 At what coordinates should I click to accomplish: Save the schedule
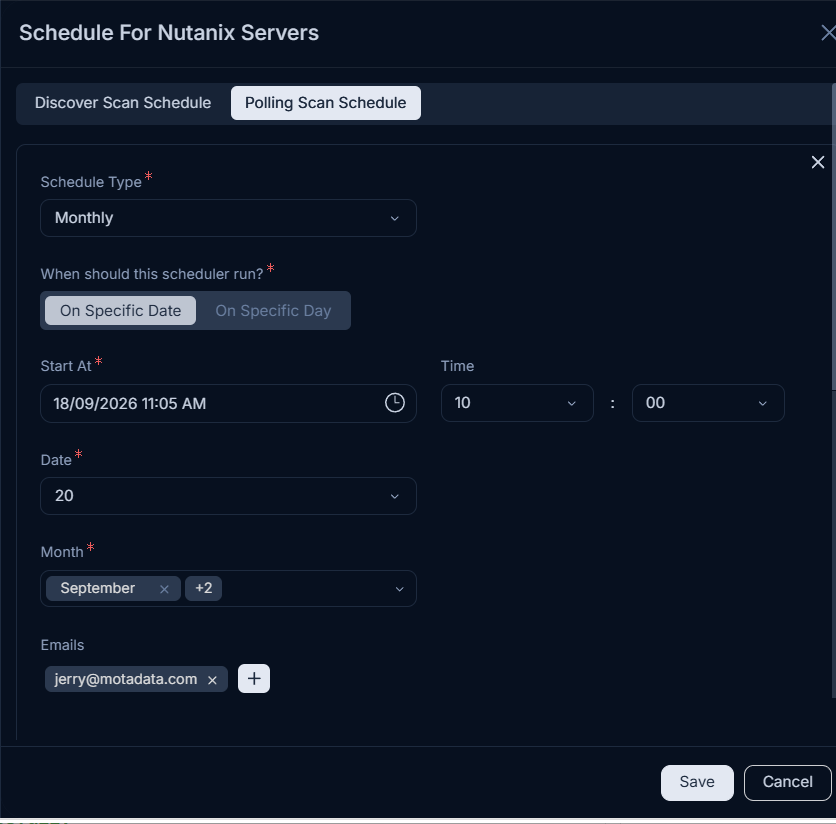697,782
